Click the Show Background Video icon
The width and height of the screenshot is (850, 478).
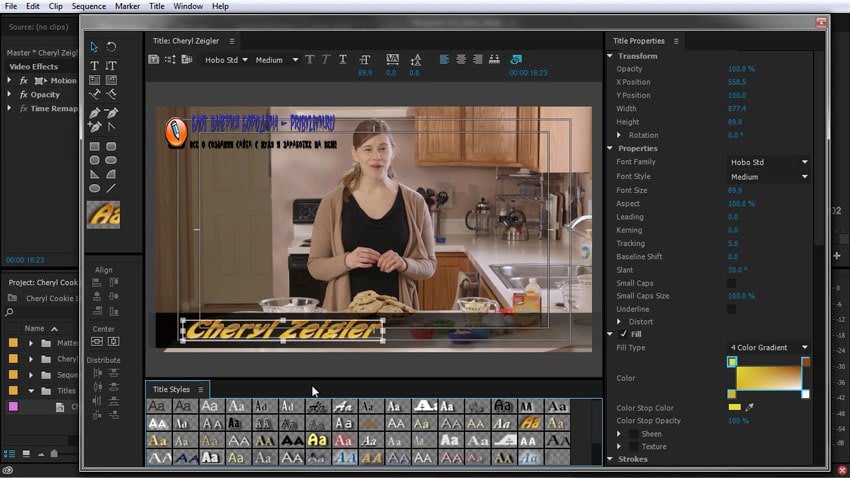516,60
